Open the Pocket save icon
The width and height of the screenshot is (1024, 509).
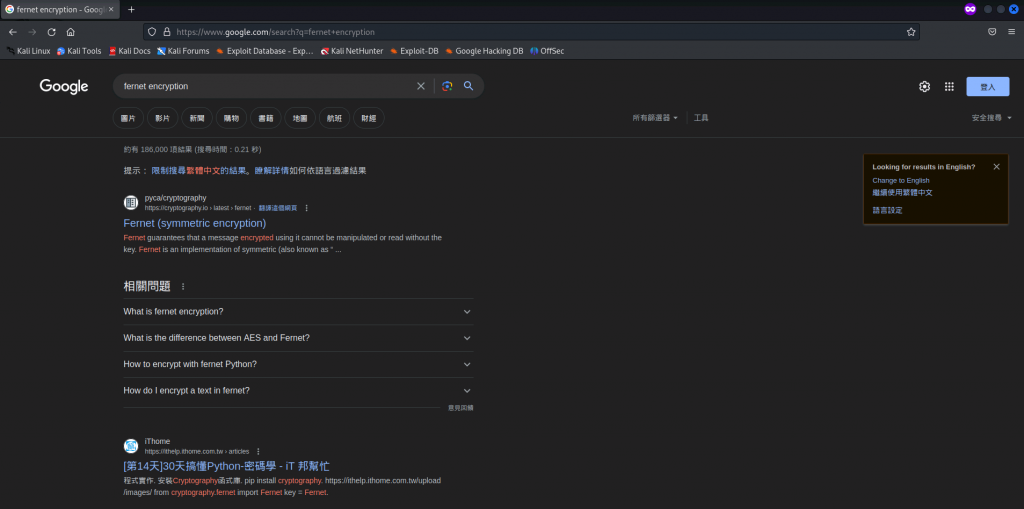coord(992,31)
